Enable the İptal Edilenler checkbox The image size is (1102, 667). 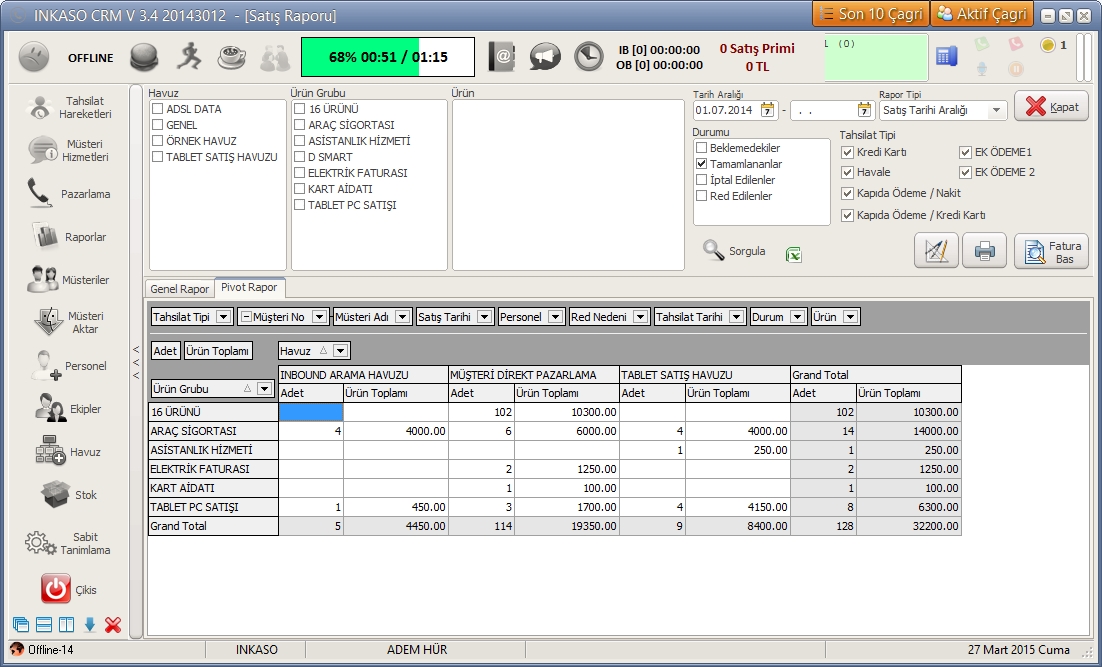pyautogui.click(x=701, y=180)
